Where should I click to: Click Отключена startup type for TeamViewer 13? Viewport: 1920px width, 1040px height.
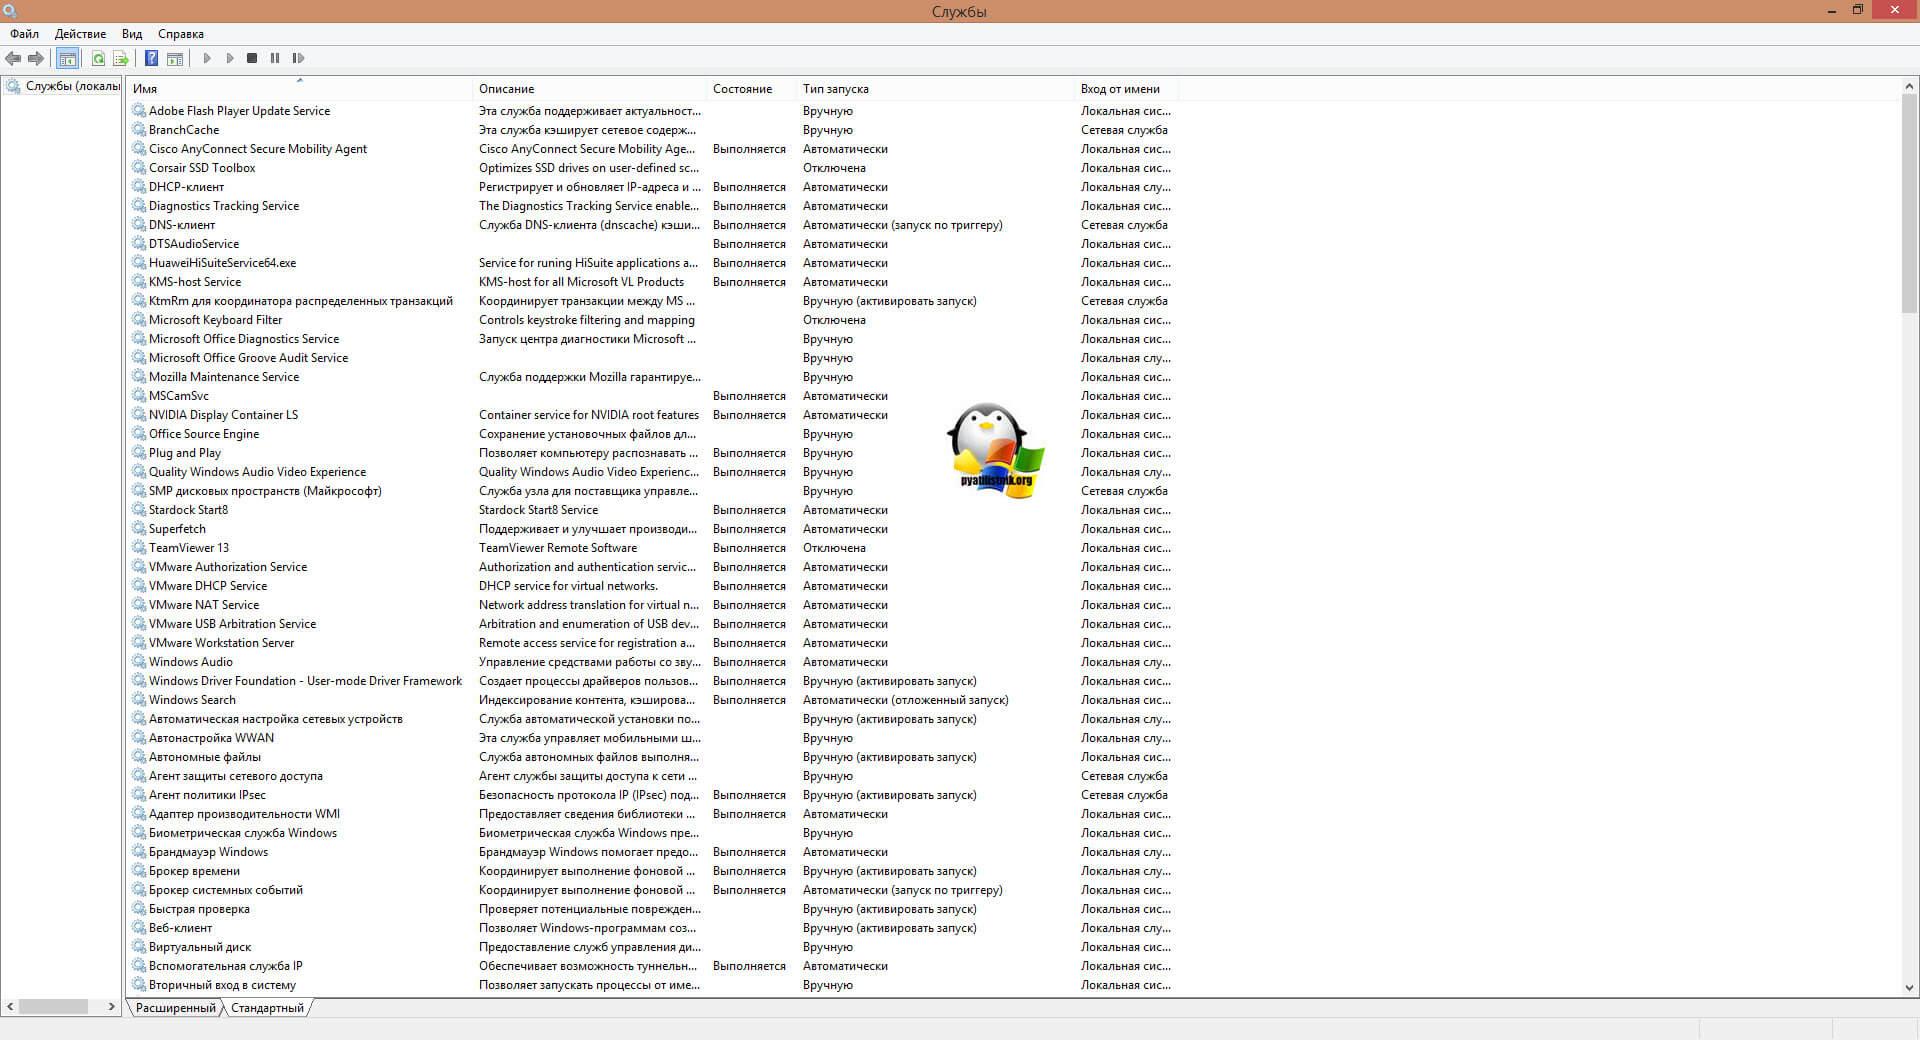[x=834, y=548]
